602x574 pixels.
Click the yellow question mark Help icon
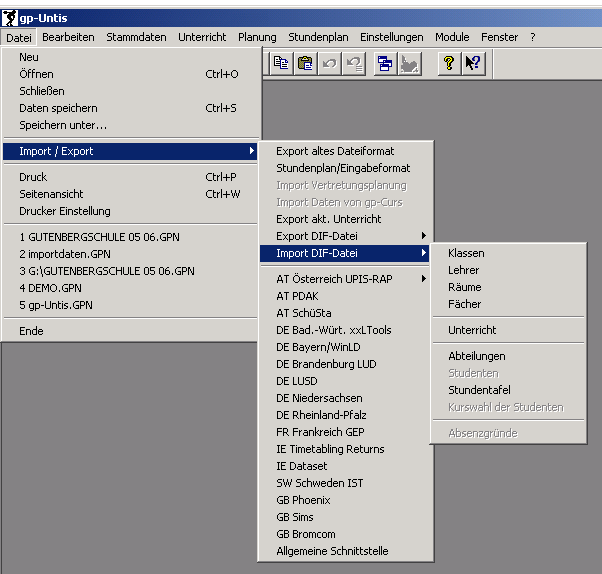coord(449,63)
